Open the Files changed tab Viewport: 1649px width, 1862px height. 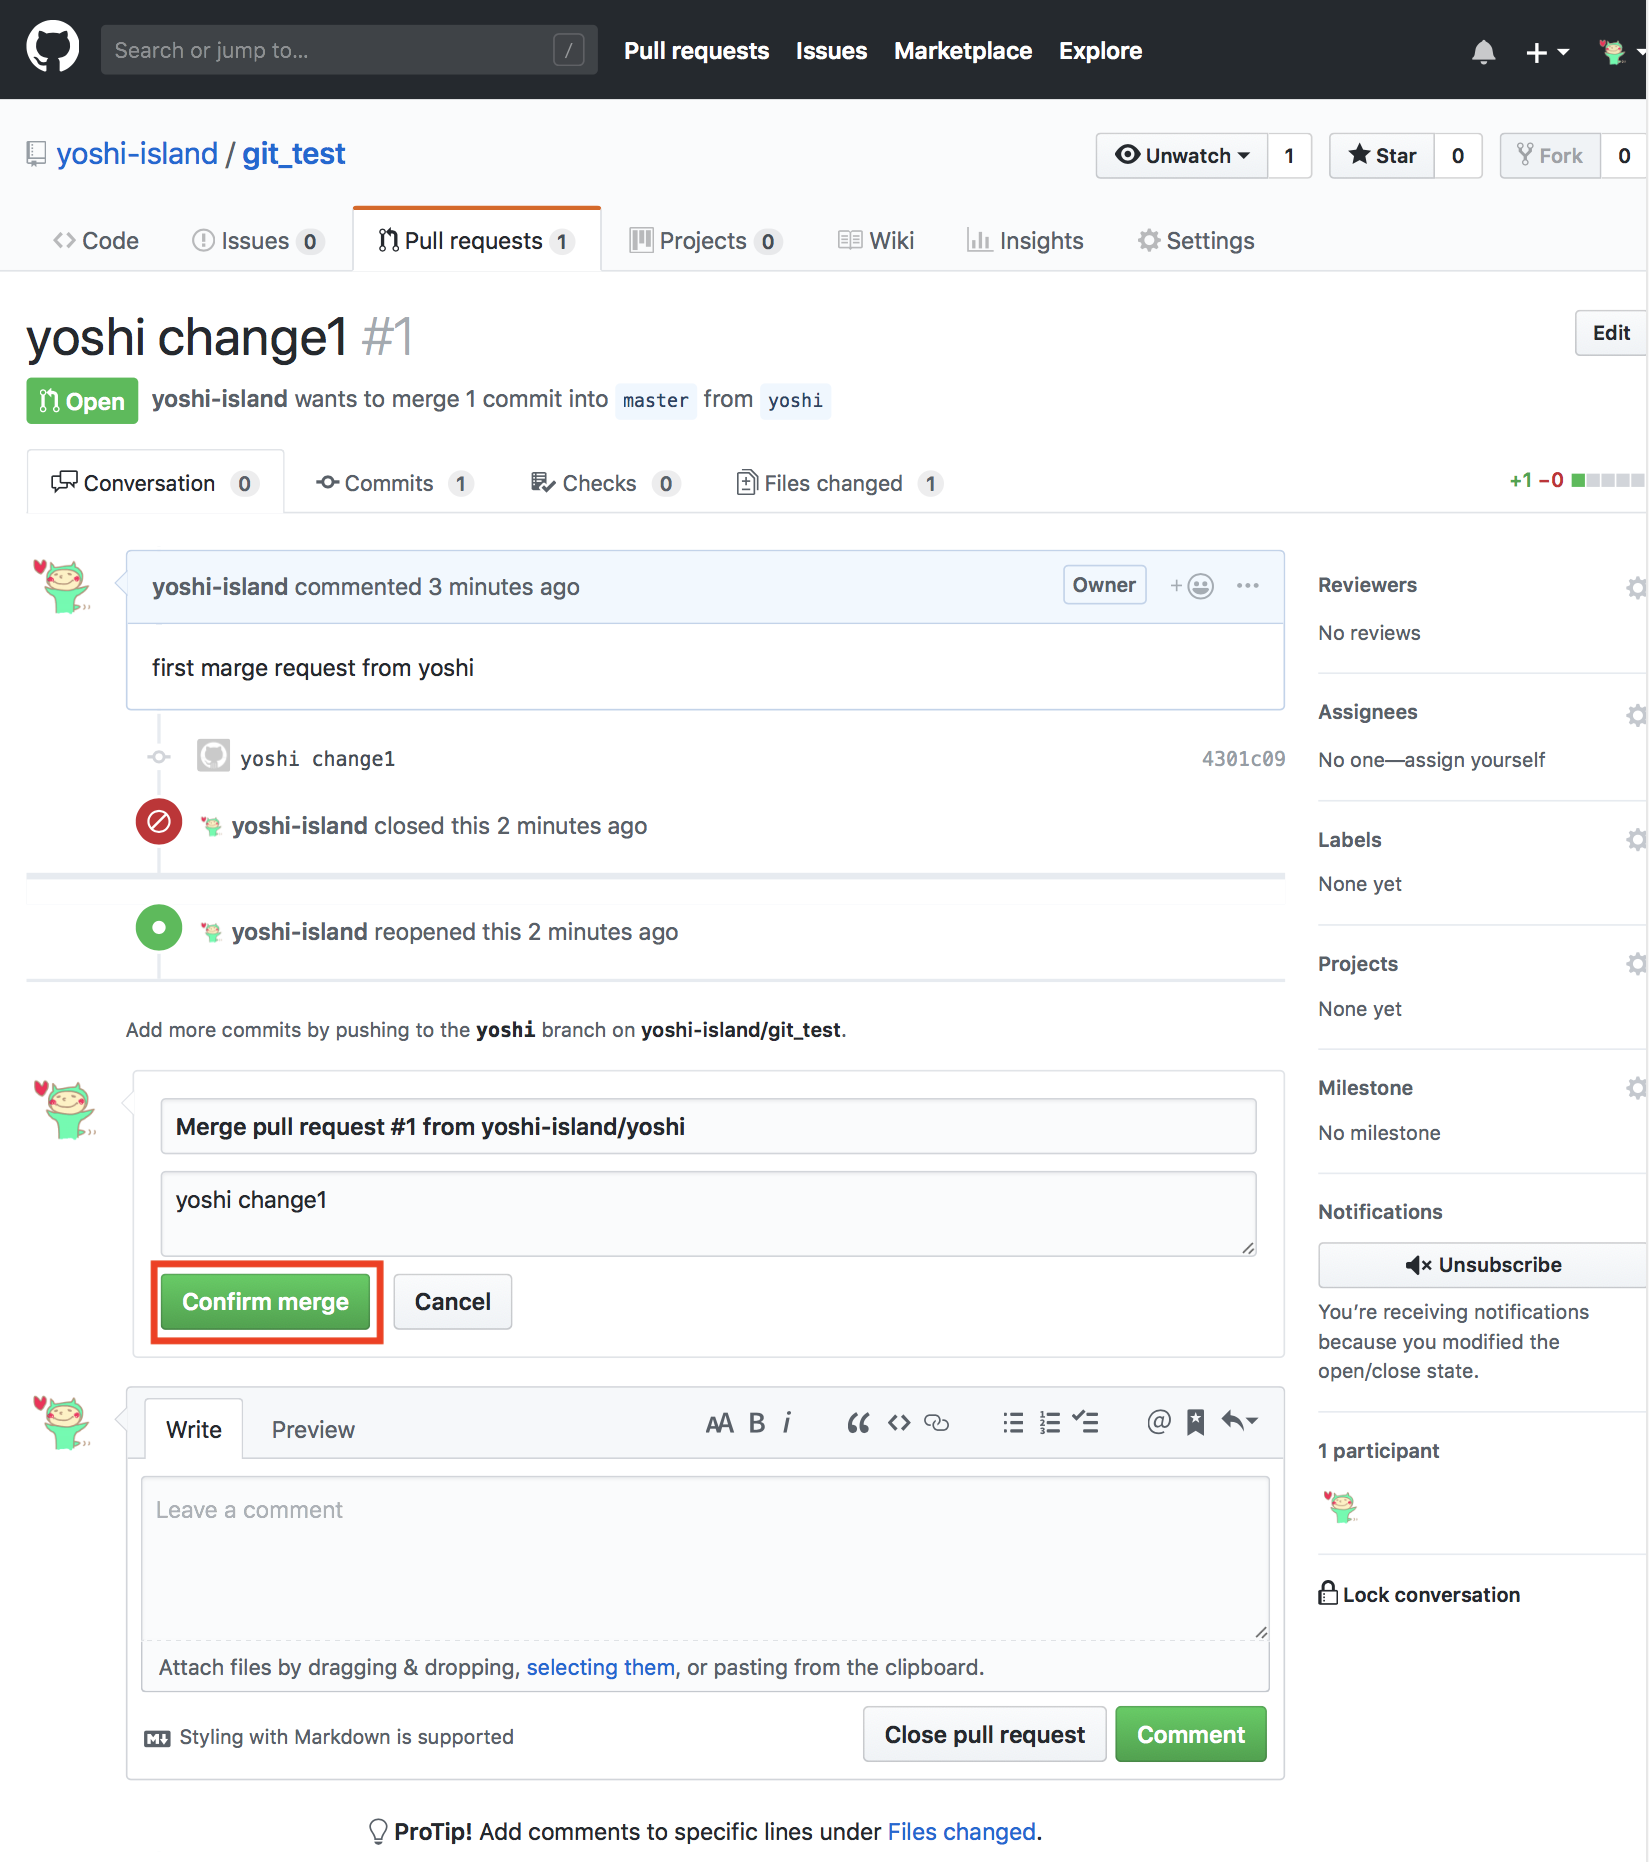point(840,483)
